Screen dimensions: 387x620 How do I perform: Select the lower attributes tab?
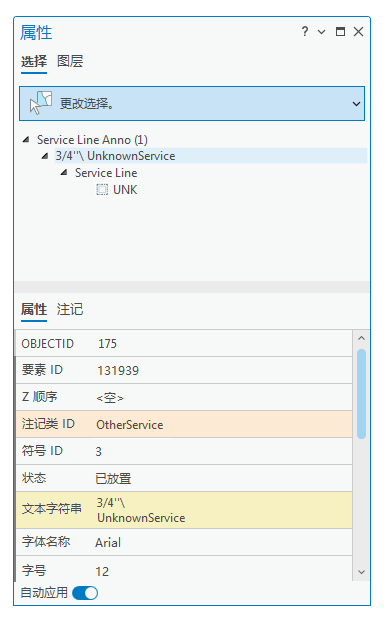(34, 310)
